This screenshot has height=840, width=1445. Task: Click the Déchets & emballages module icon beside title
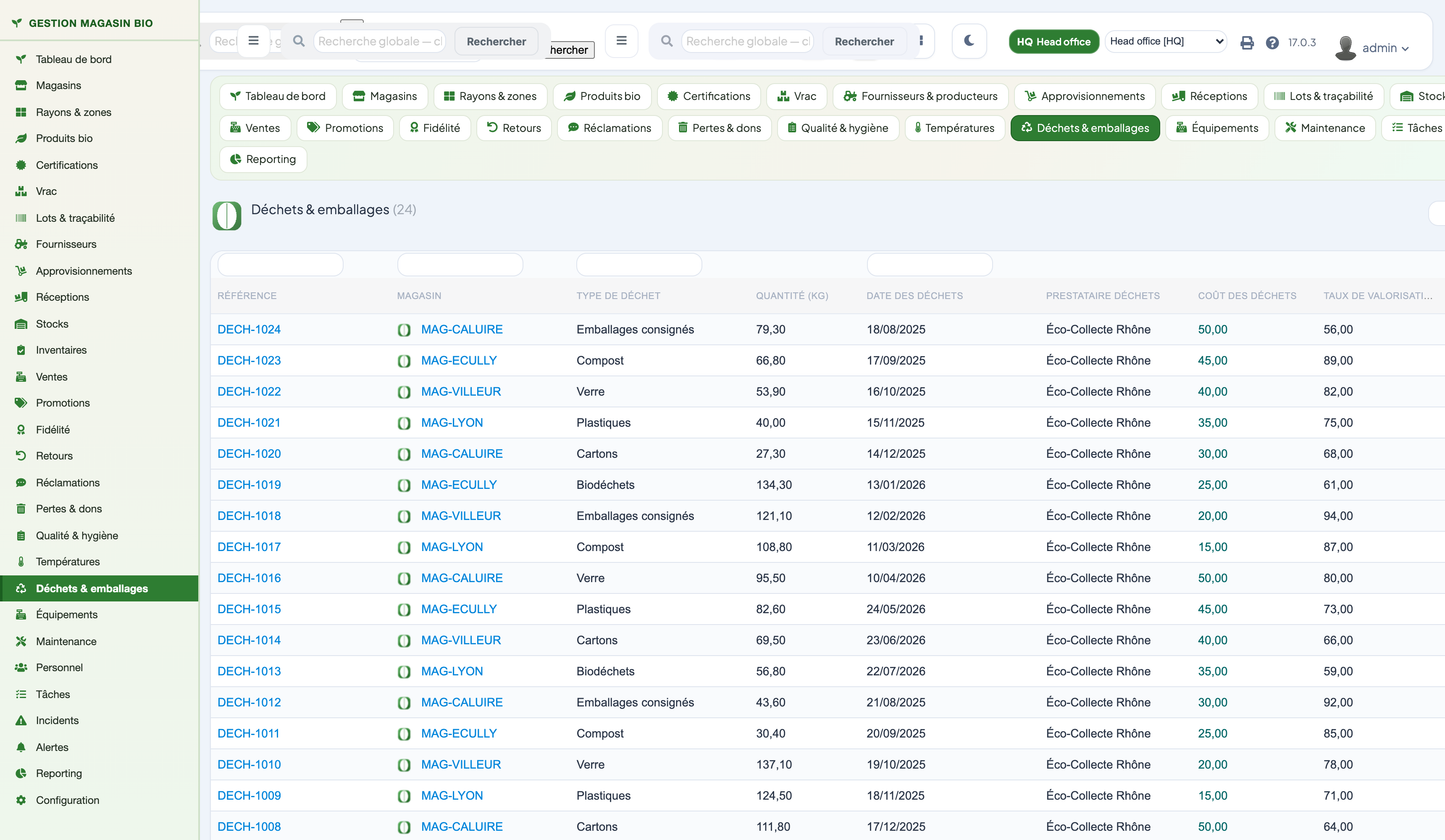coord(227,216)
